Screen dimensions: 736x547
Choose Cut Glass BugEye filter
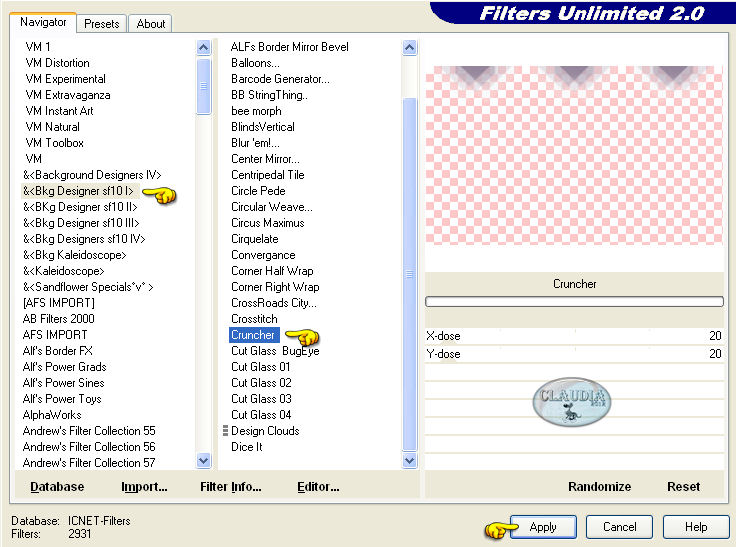pos(275,351)
